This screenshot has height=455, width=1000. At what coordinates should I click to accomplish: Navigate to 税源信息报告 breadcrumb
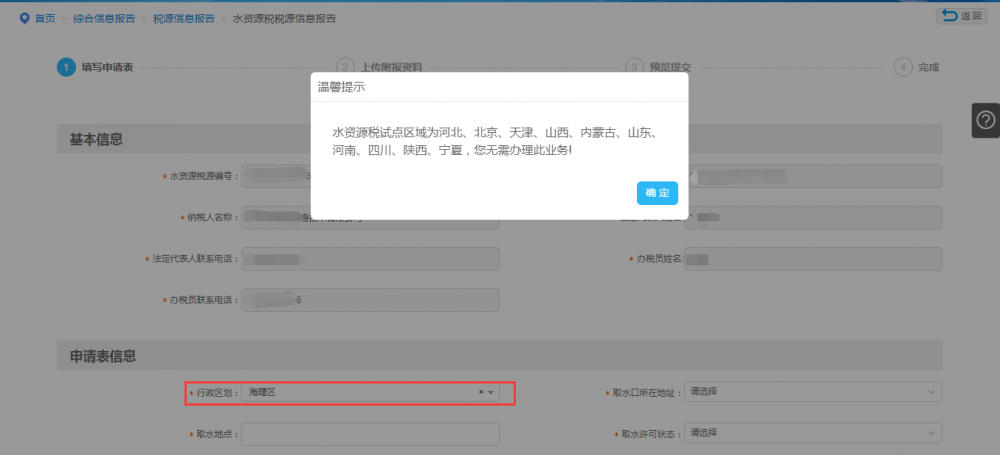pyautogui.click(x=184, y=18)
